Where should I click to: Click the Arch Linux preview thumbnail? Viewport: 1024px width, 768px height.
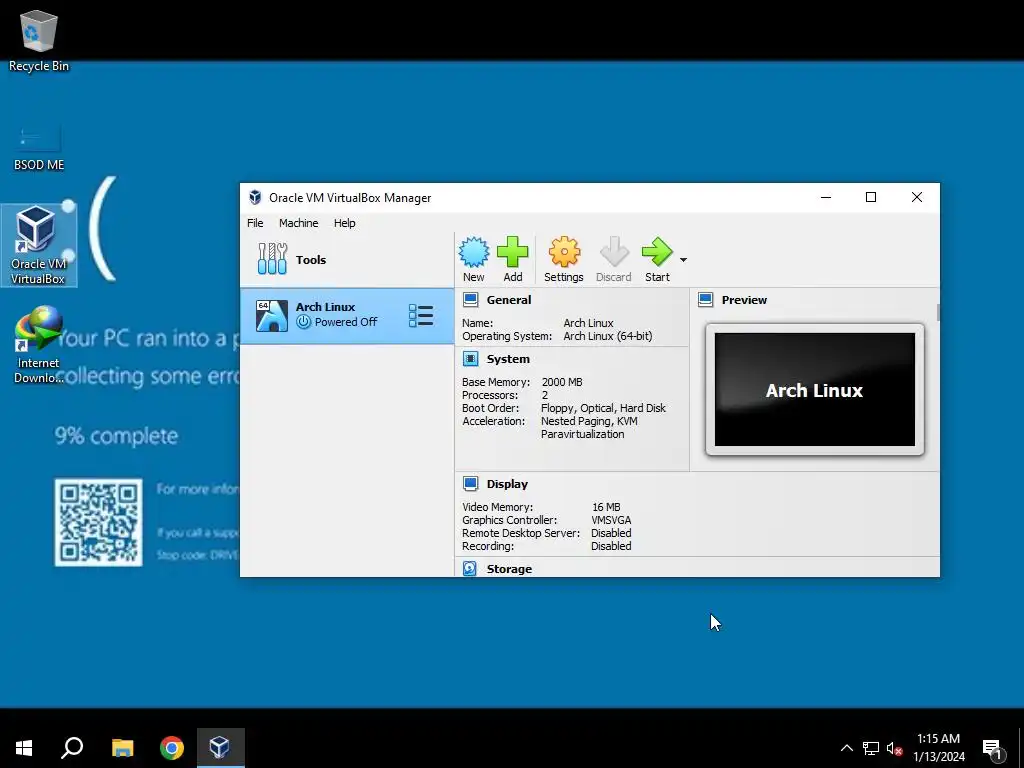pyautogui.click(x=814, y=390)
